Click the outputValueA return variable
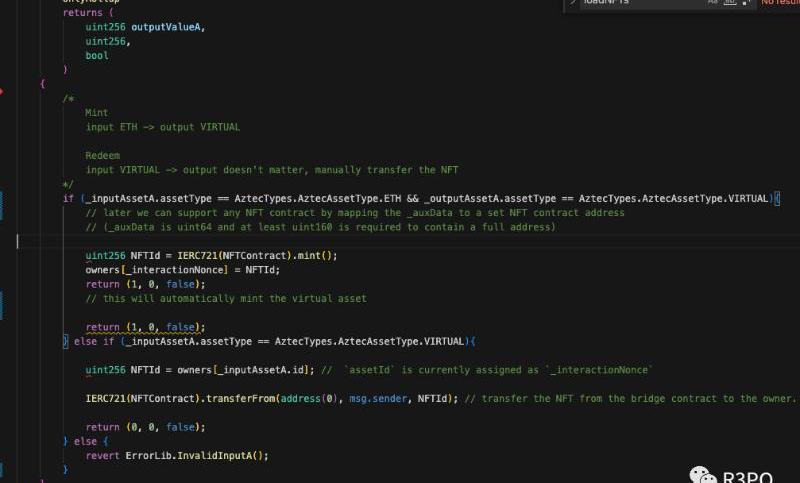Viewport: 800px width, 483px height. [x=168, y=27]
